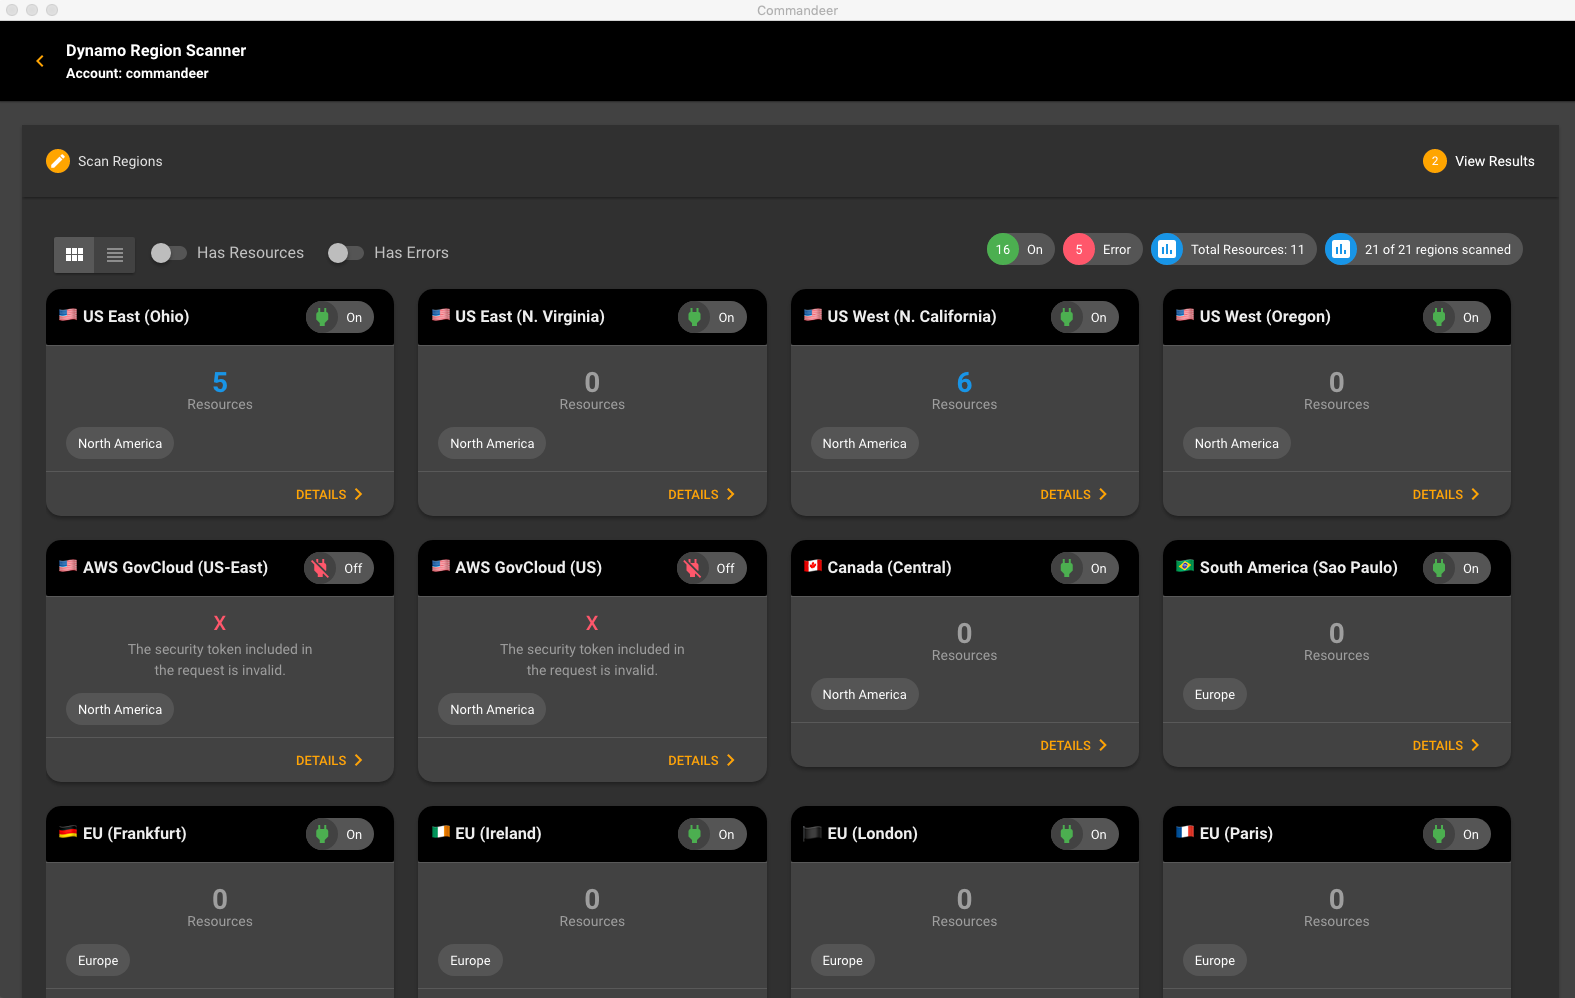
Task: Toggle US West (Oregon) On switch
Action: tap(1457, 317)
